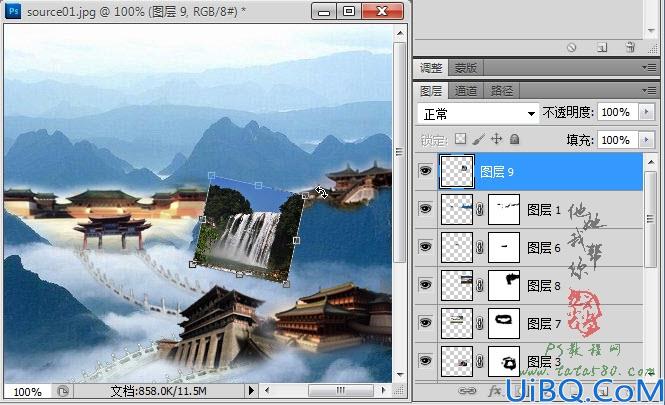Click the canvas vertical scrollbar thumb
665x405 pixels.
[x=400, y=152]
